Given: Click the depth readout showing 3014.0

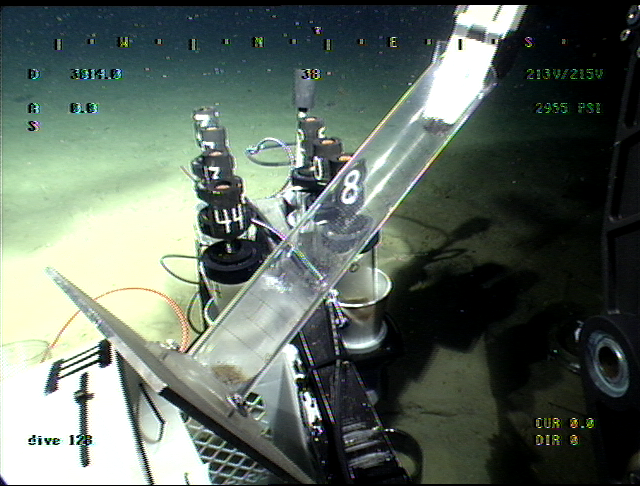Looking at the screenshot, I should click(96, 74).
